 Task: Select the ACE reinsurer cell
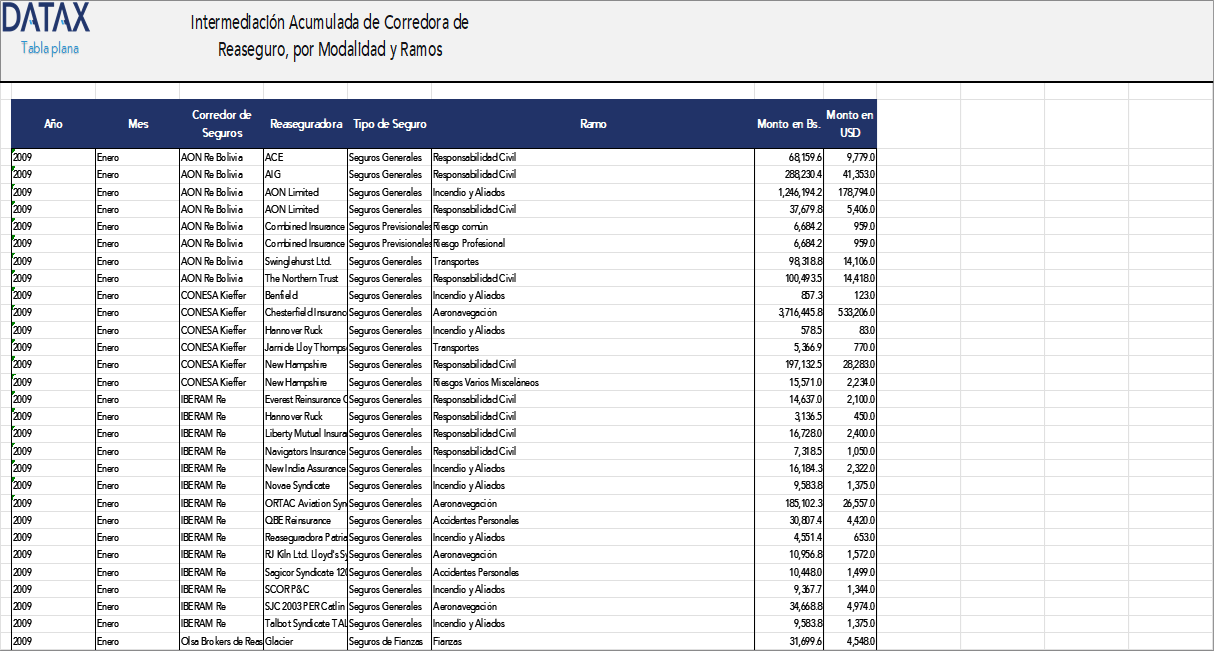(x=274, y=157)
